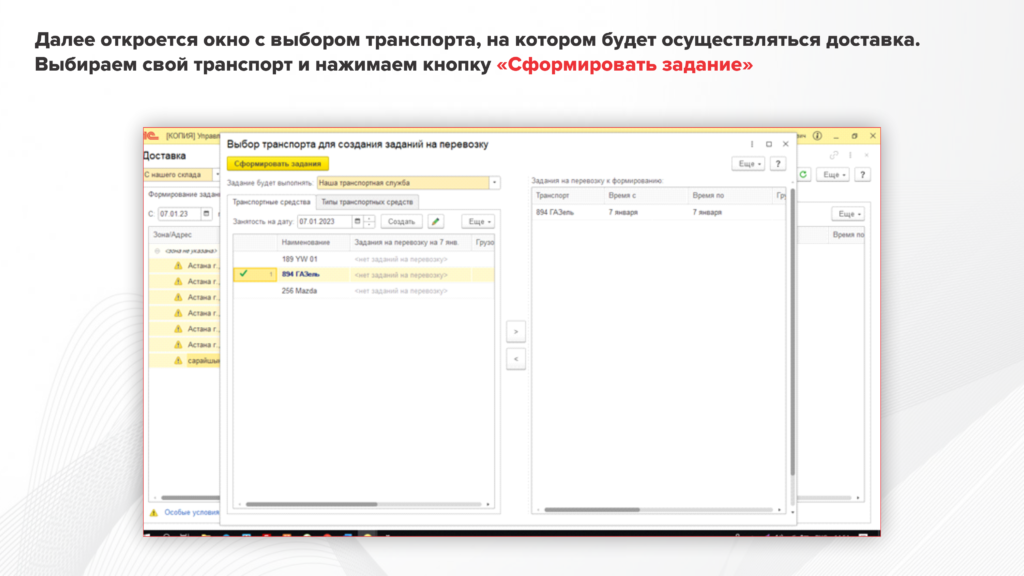Select the сарайшы address row
Image resolution: width=1024 pixels, height=576 pixels.
pos(185,360)
